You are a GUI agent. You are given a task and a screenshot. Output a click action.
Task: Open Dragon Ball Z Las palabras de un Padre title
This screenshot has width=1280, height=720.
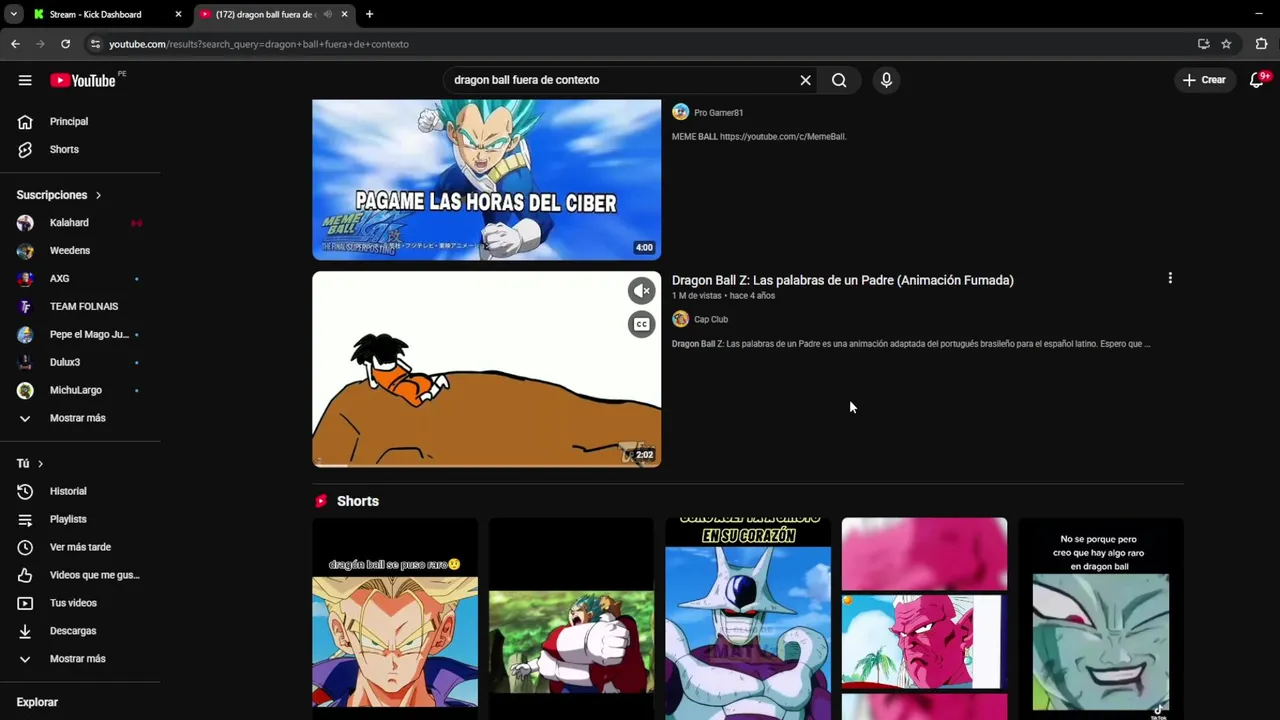[842, 281]
